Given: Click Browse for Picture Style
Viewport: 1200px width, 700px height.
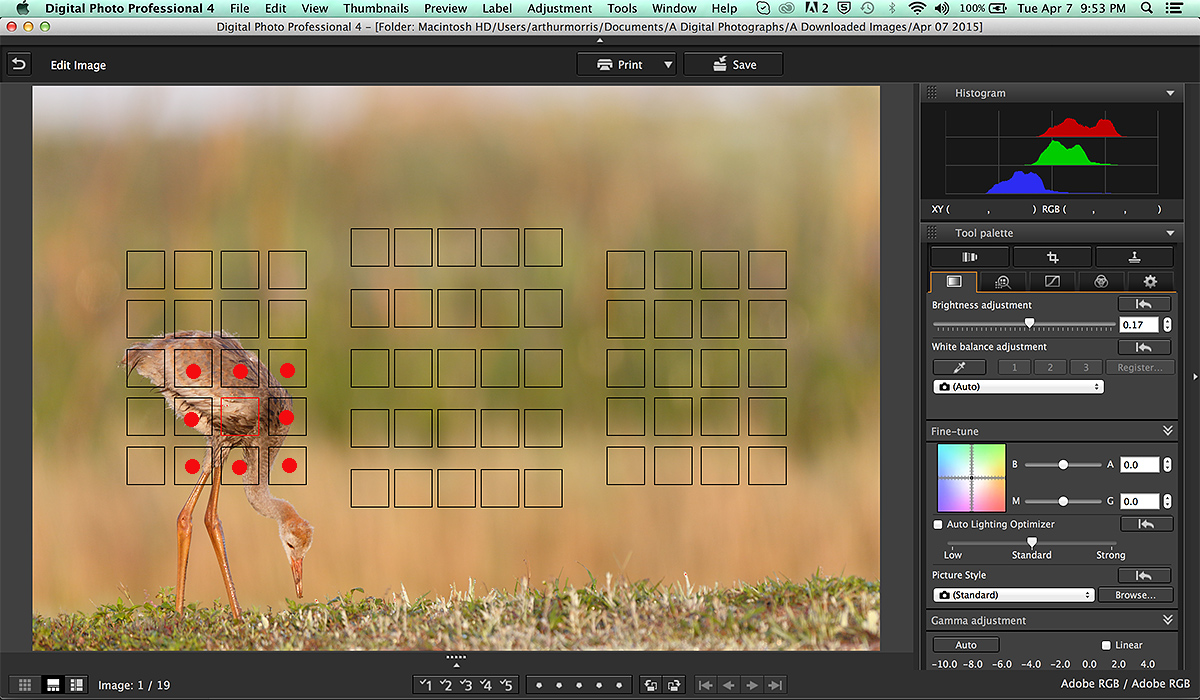Looking at the screenshot, I should [1135, 595].
